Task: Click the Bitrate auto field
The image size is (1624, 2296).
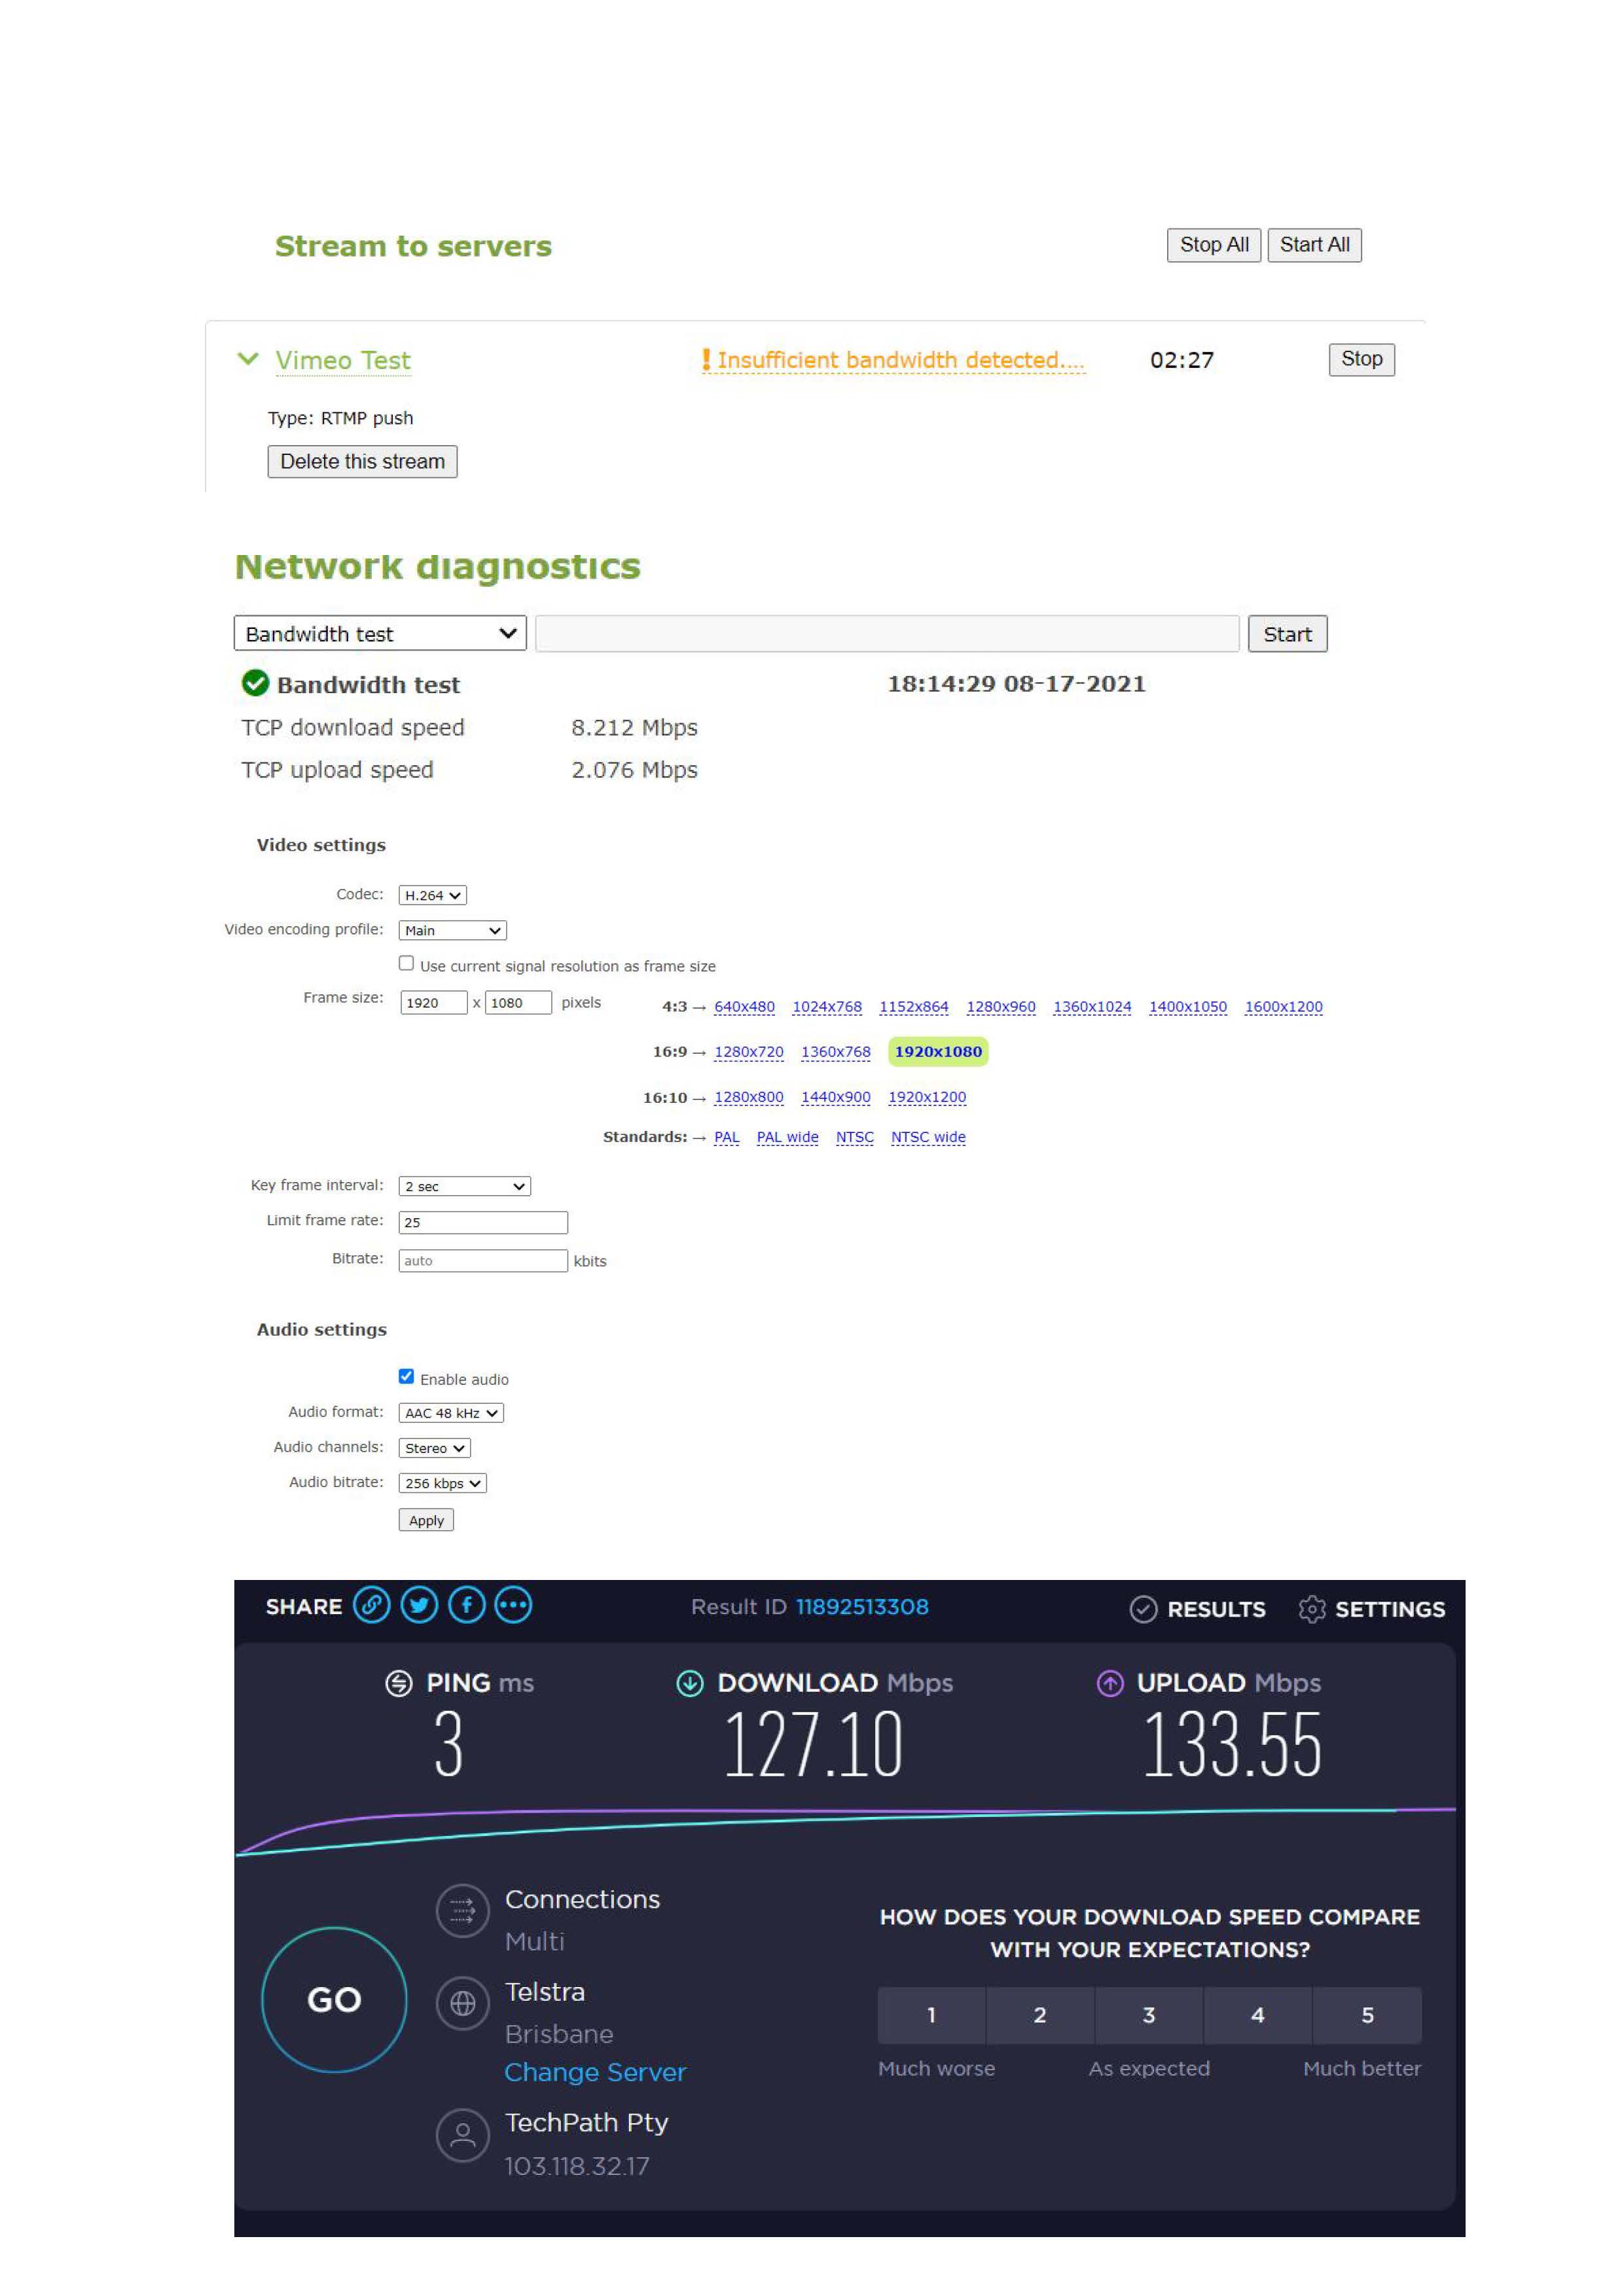Action: point(483,1261)
